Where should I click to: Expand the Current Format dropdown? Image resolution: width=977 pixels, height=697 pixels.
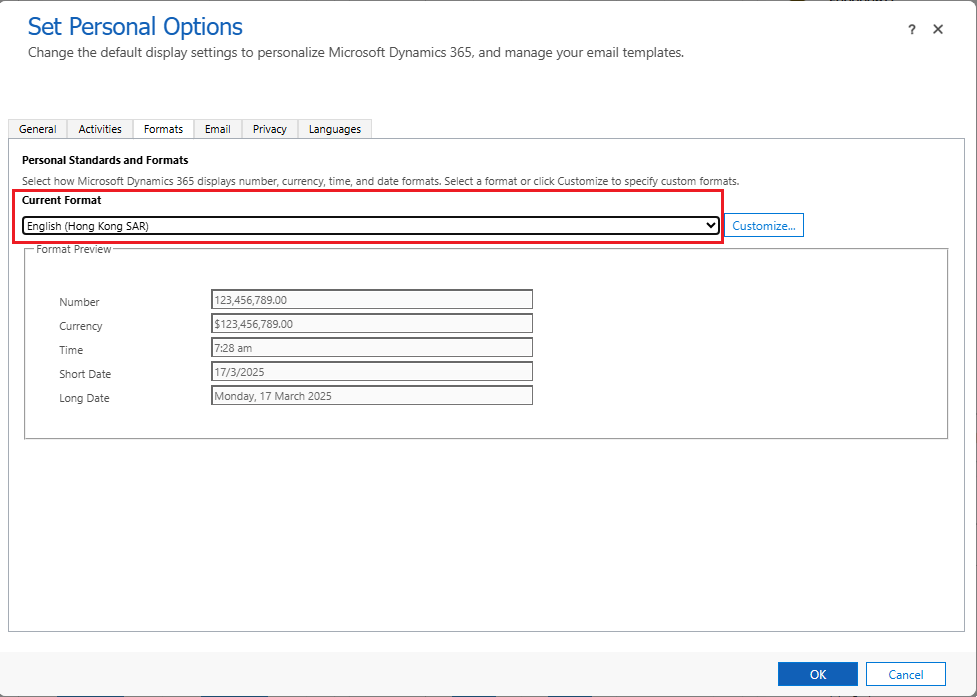click(371, 226)
